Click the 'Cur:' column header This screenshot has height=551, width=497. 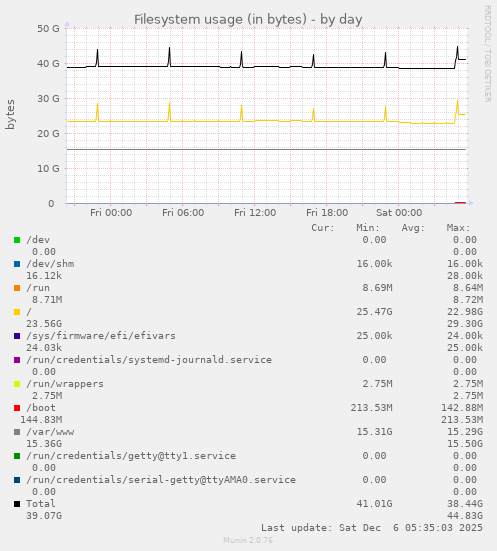pos(323,228)
